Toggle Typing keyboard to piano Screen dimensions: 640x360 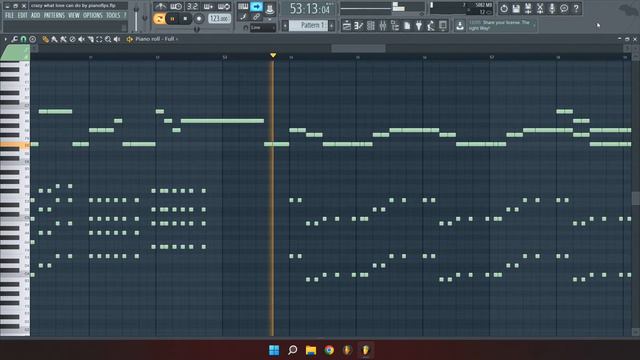[x=243, y=6]
